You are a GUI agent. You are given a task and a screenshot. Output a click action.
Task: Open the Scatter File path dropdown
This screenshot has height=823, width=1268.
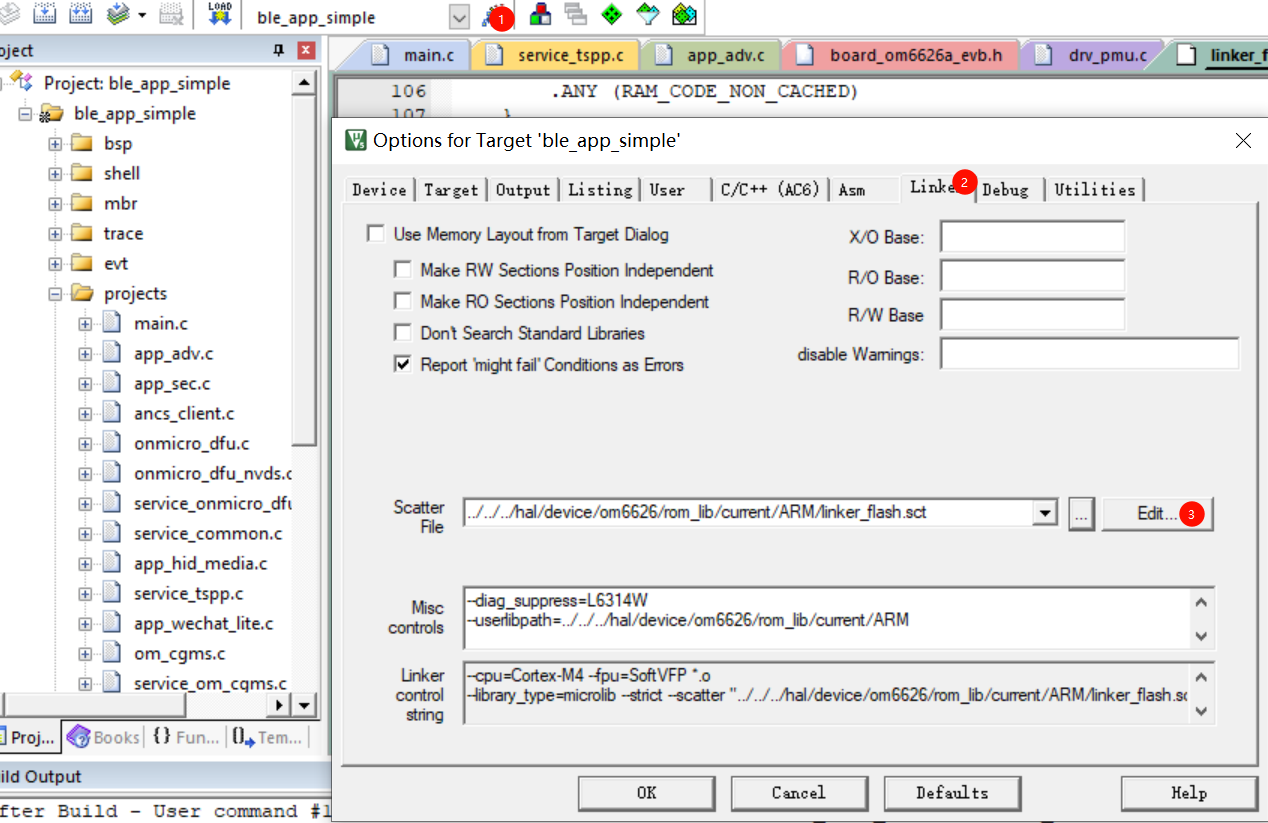pyautogui.click(x=1045, y=513)
